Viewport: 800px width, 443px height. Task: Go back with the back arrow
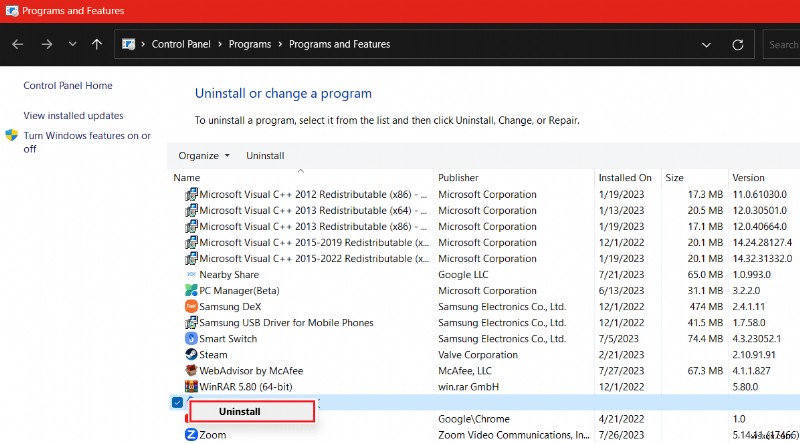(17, 44)
